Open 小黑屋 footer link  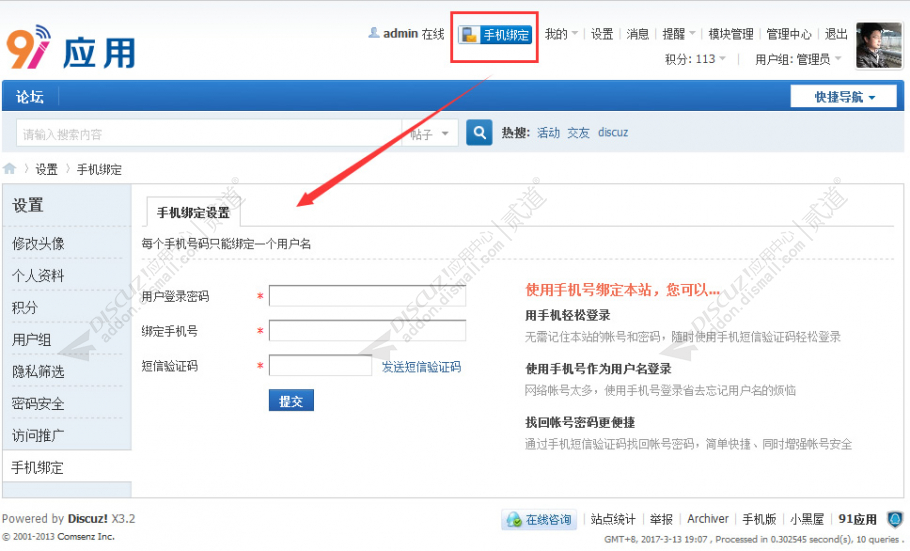(807, 519)
